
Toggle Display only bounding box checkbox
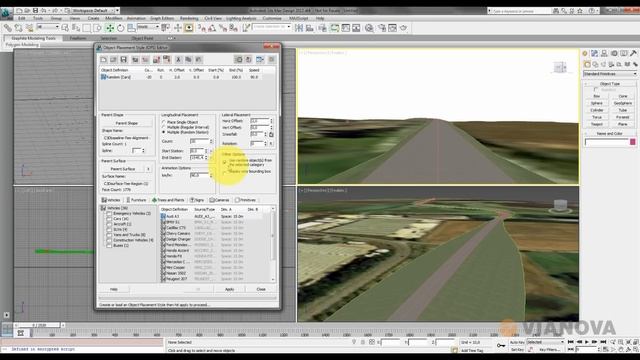(224, 172)
